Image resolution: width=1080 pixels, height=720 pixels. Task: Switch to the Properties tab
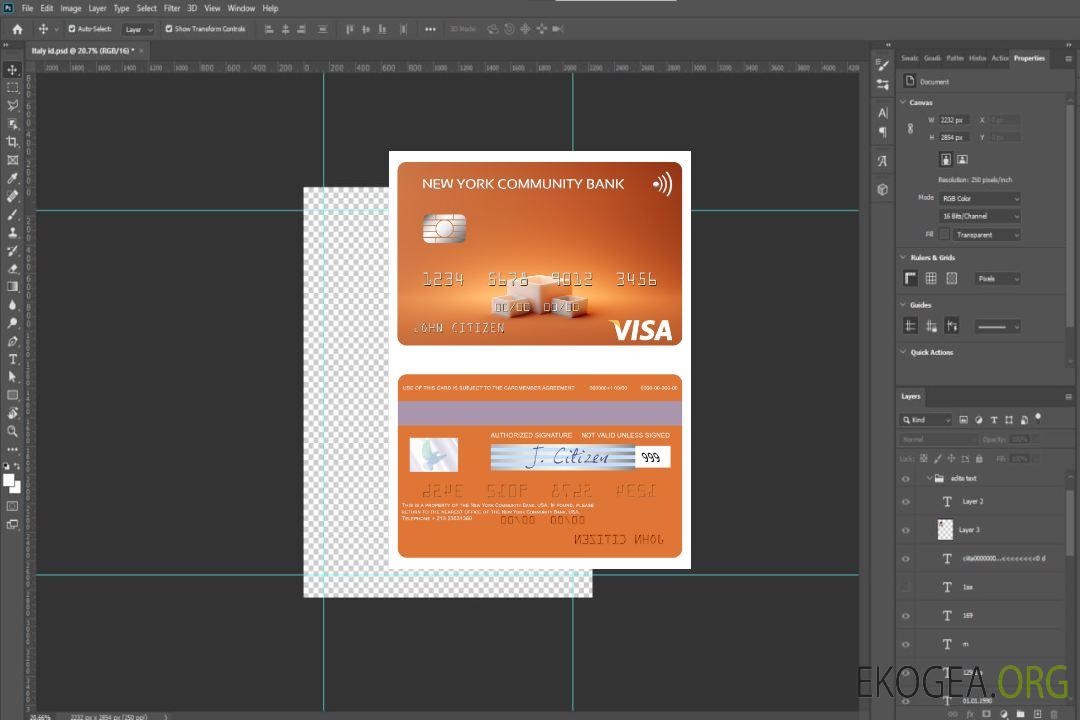tap(1029, 58)
